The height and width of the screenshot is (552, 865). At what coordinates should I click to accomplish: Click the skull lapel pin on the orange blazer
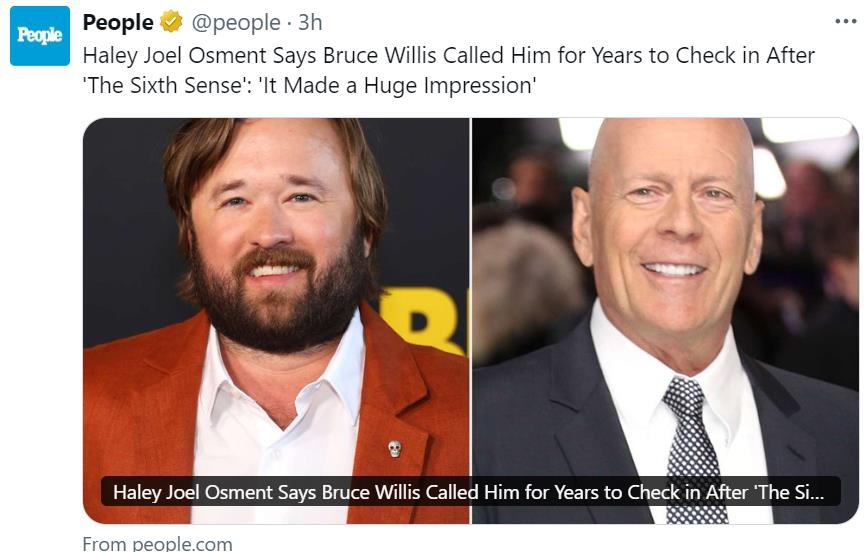click(394, 448)
